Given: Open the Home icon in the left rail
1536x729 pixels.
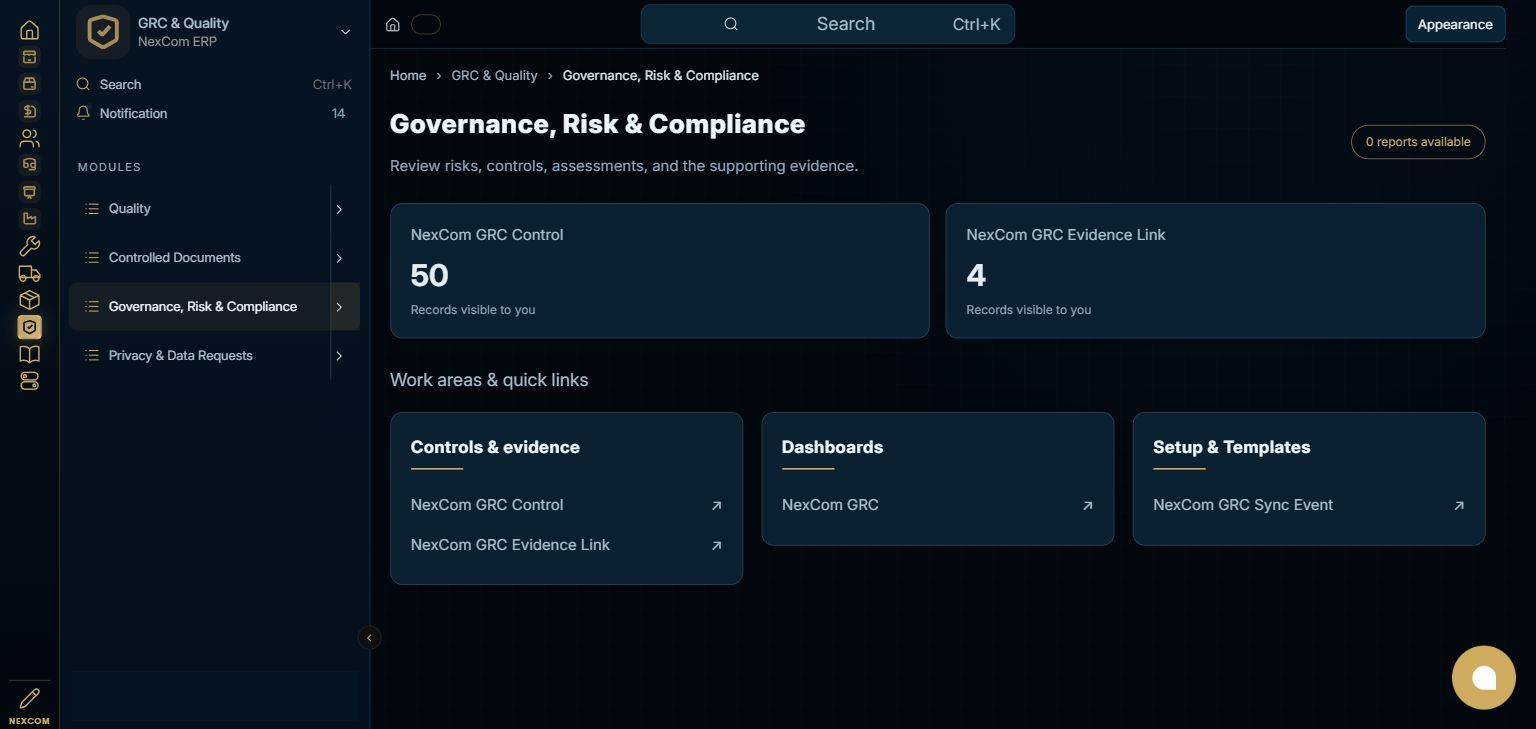Looking at the screenshot, I should [30, 30].
